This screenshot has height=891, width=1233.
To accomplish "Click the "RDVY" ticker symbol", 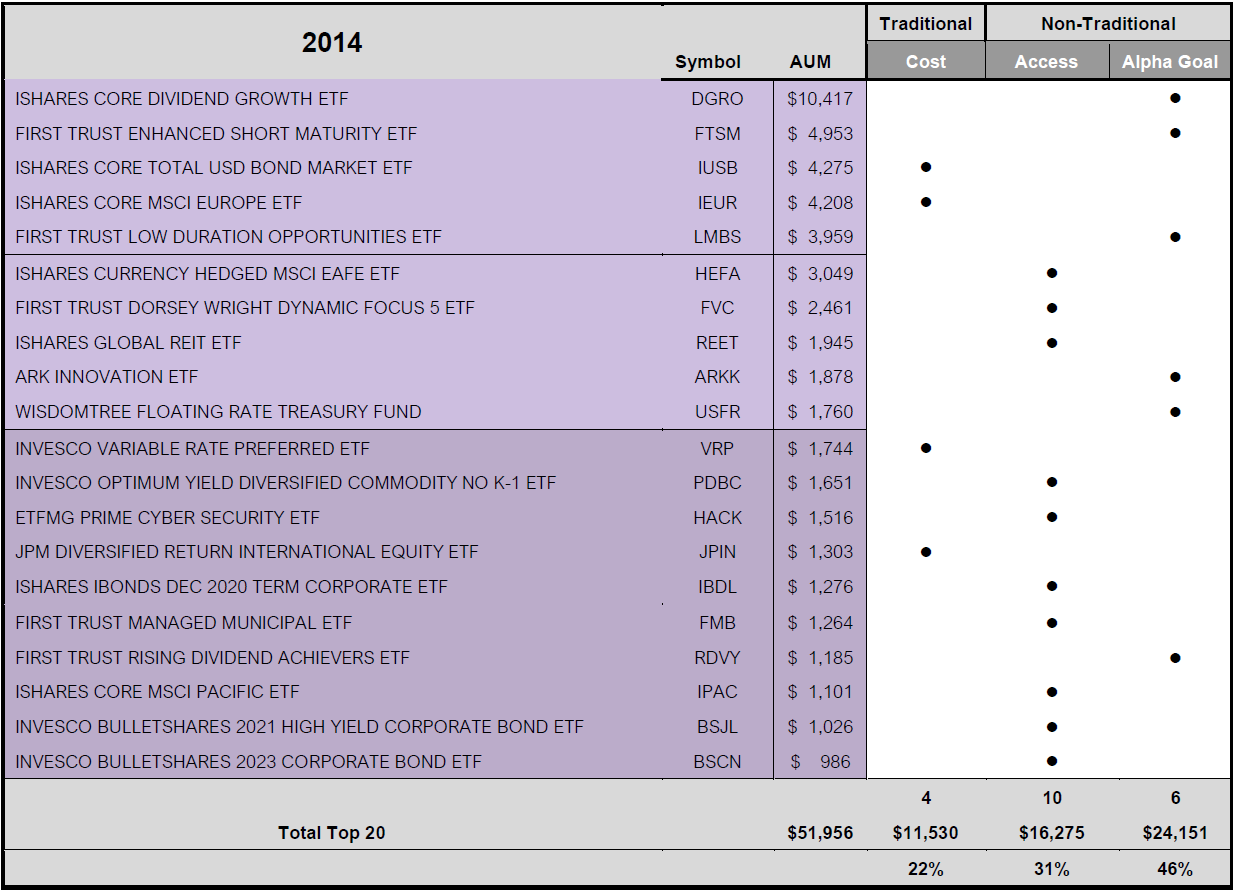I will 718,657.
